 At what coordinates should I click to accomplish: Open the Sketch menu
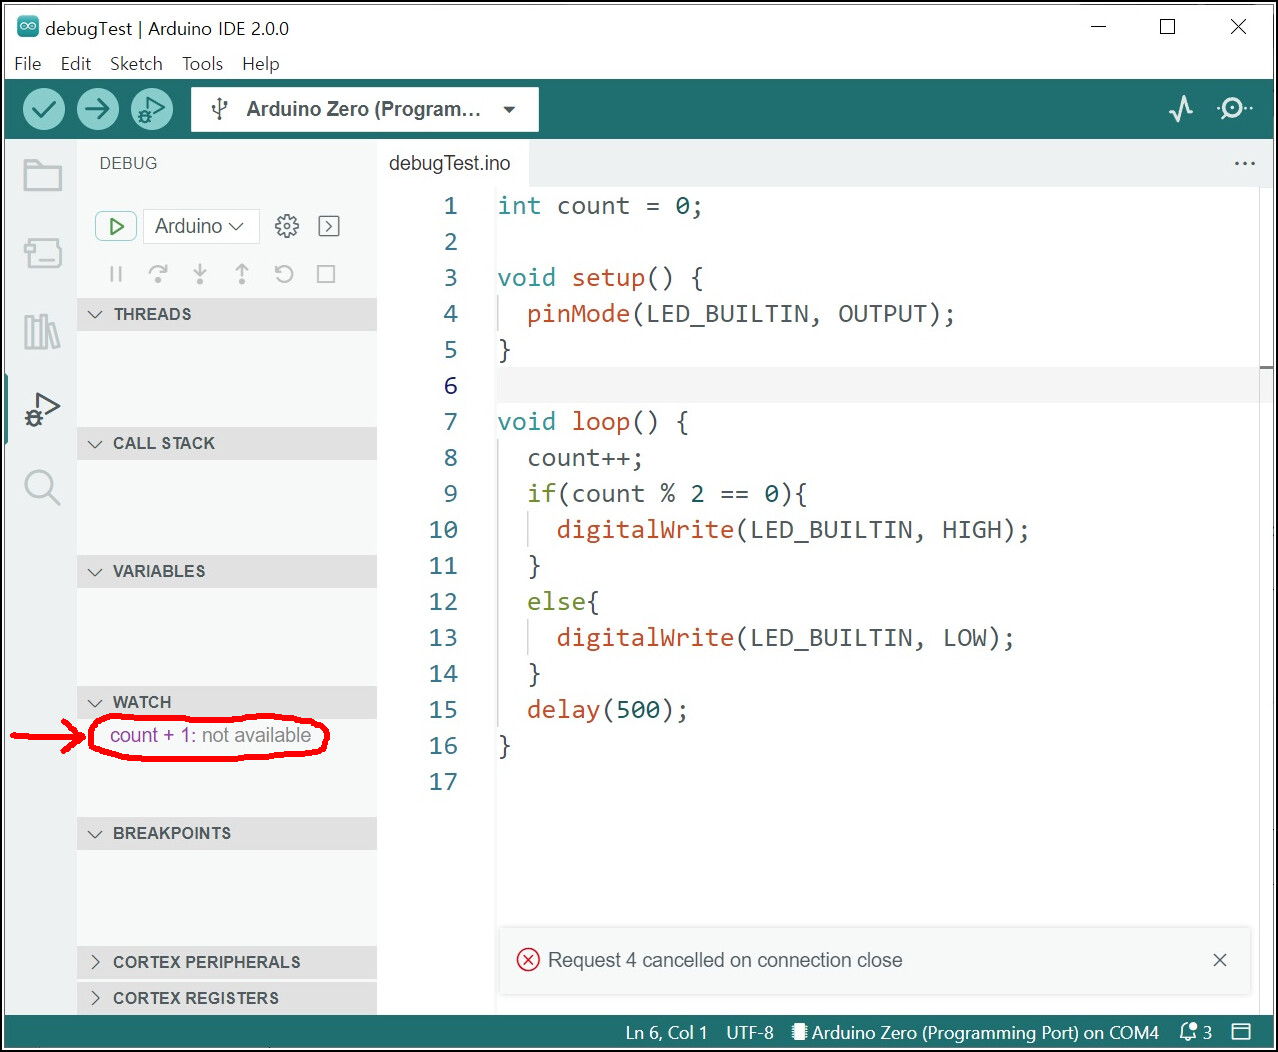coord(136,64)
